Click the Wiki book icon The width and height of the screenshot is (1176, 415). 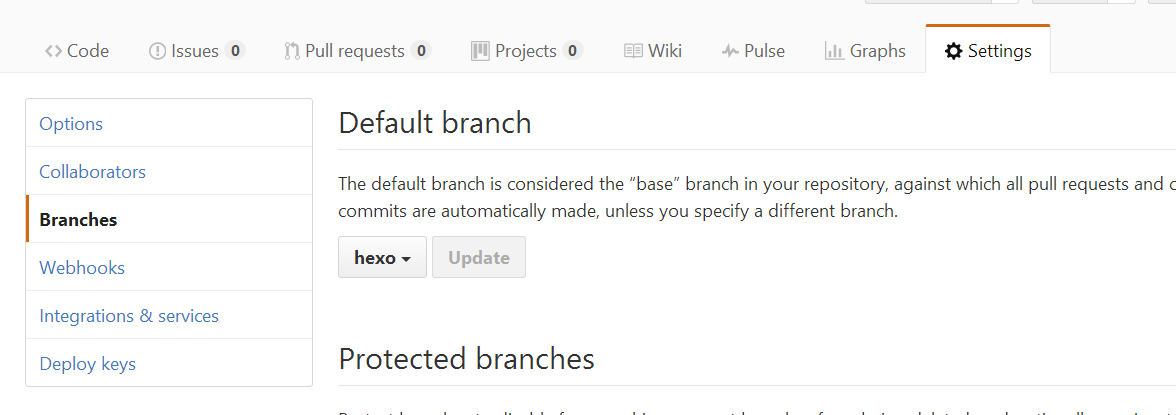tap(633, 51)
